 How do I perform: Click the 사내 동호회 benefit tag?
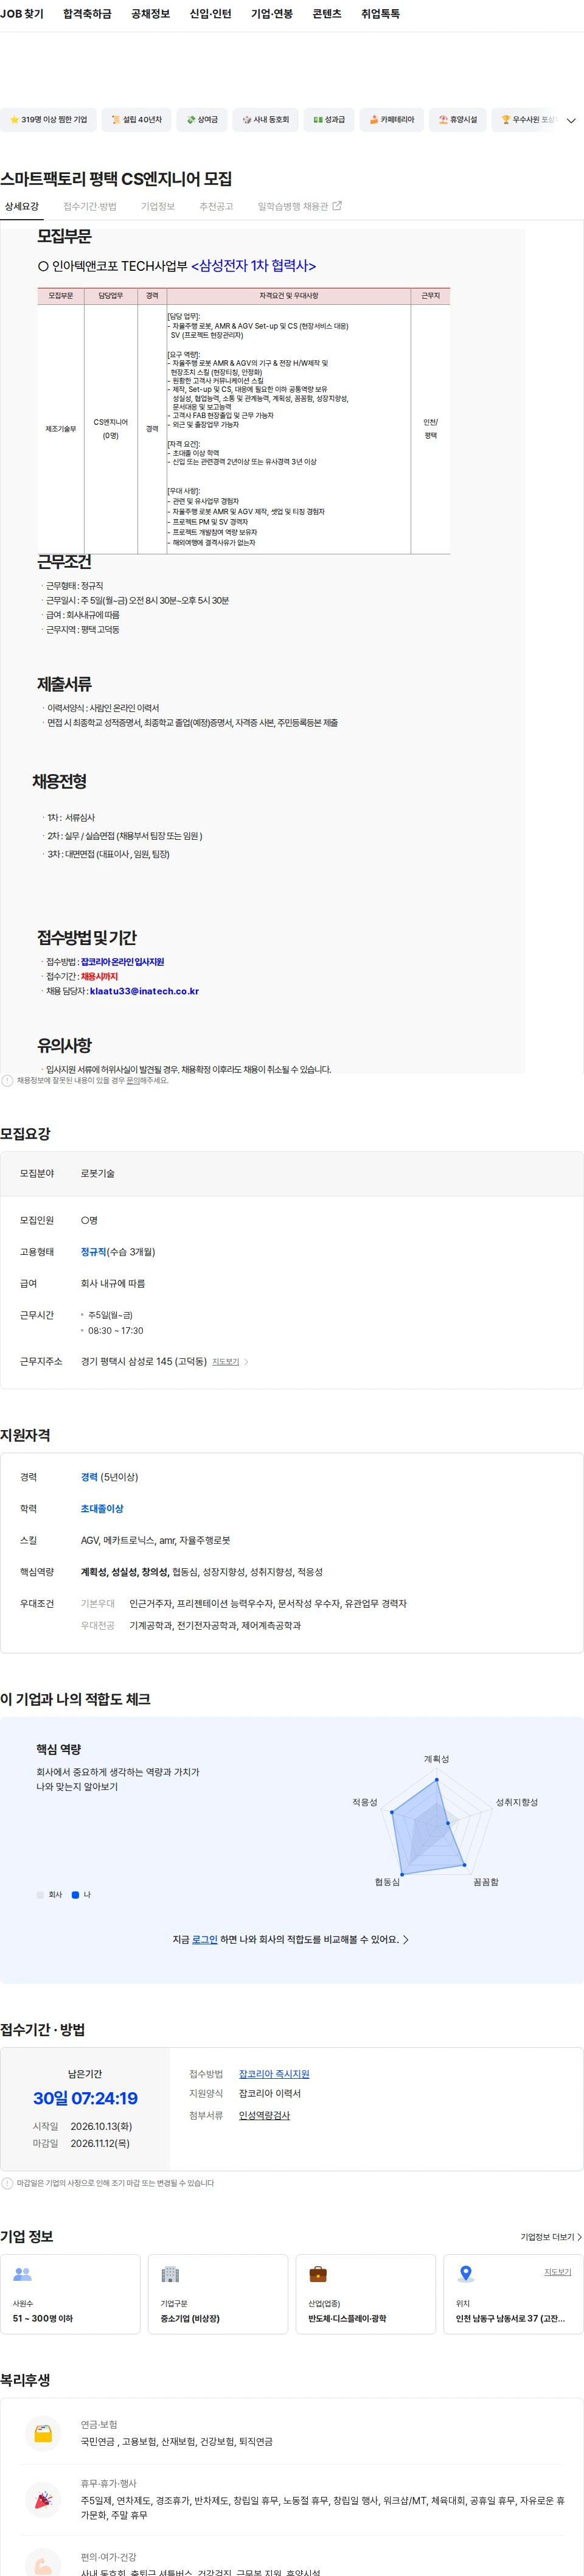click(x=265, y=120)
